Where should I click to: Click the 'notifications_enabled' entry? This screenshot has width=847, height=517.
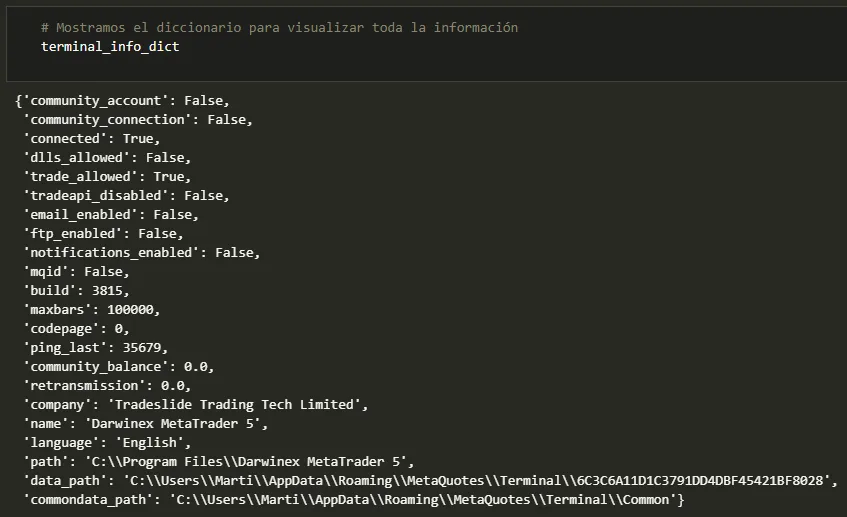(x=142, y=253)
